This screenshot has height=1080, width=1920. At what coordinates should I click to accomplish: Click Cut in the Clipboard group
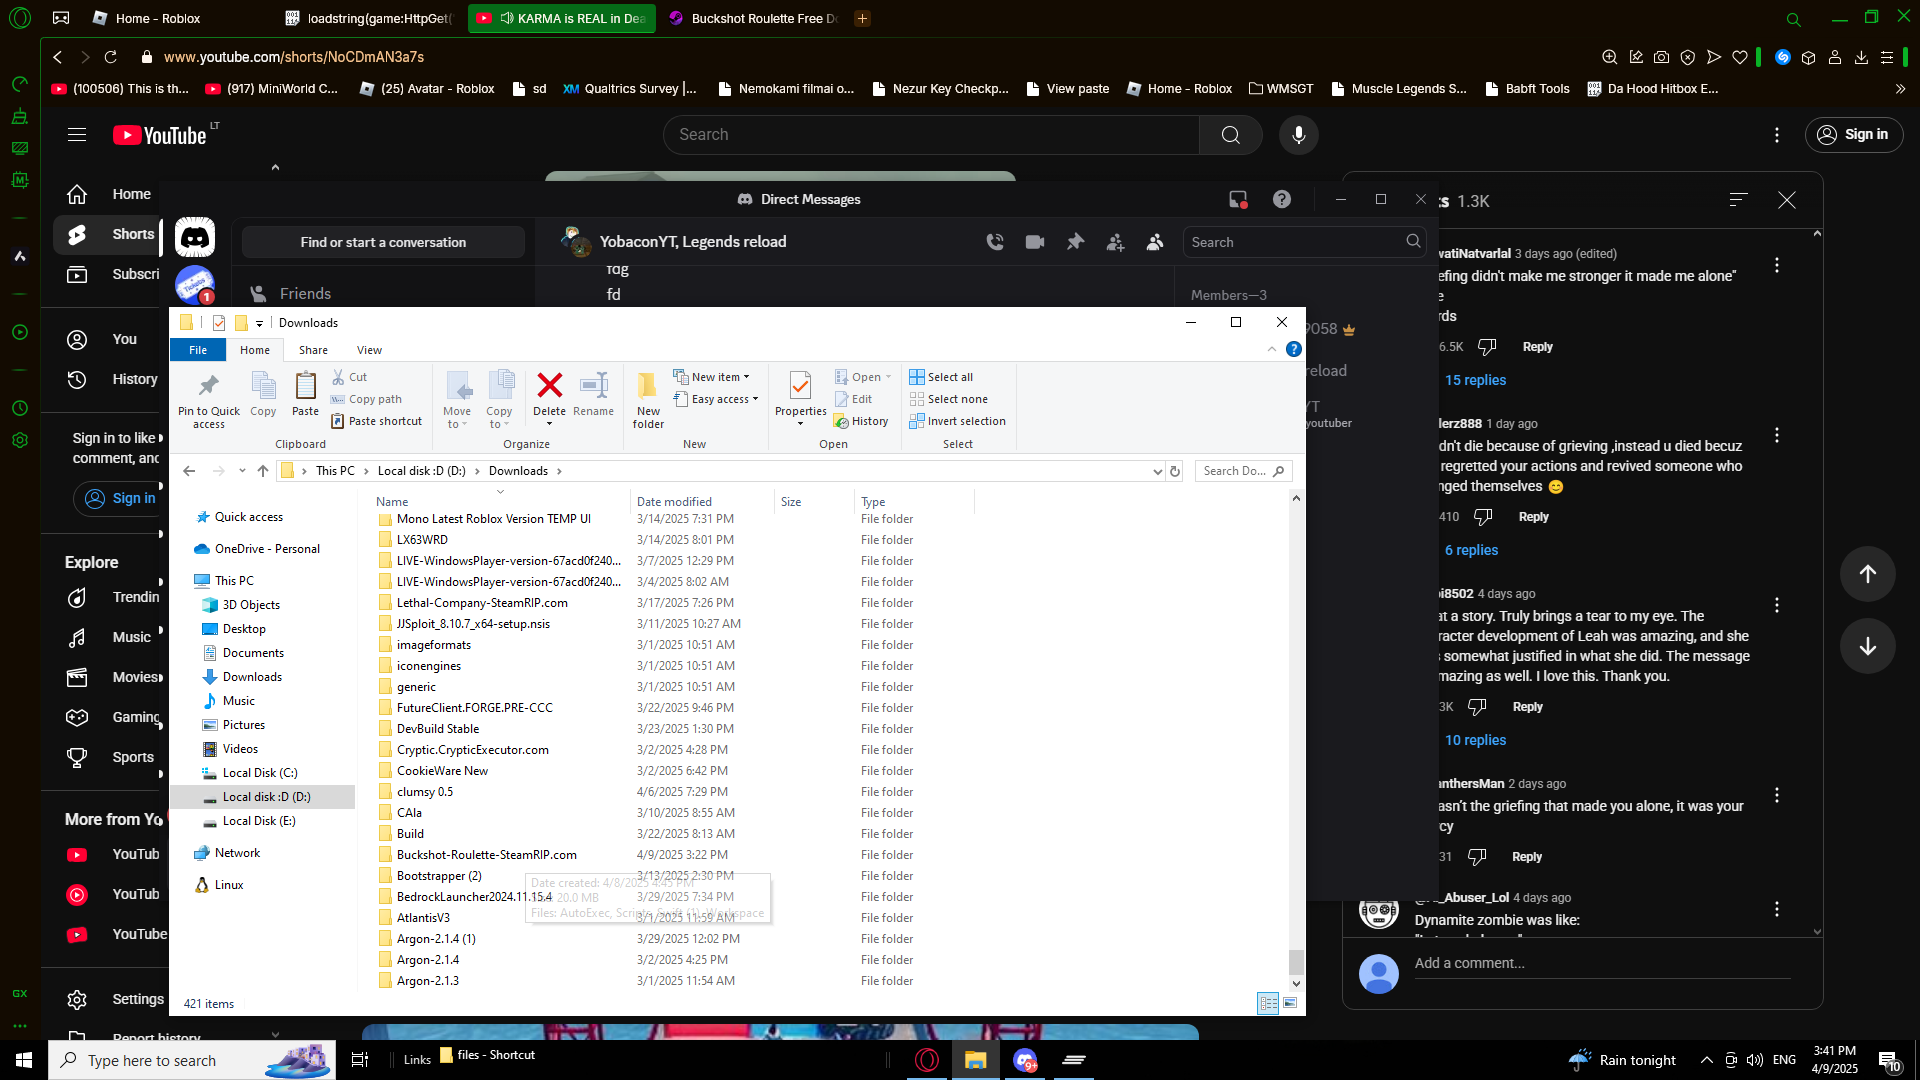click(x=350, y=377)
